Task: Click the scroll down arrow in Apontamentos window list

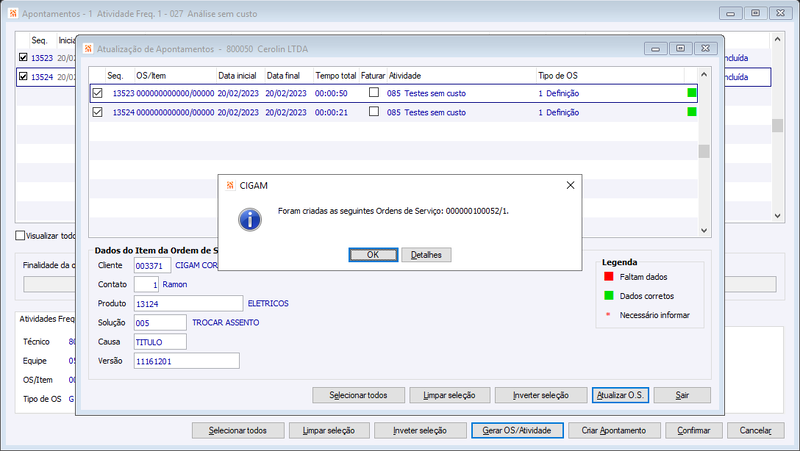Action: [x=777, y=216]
